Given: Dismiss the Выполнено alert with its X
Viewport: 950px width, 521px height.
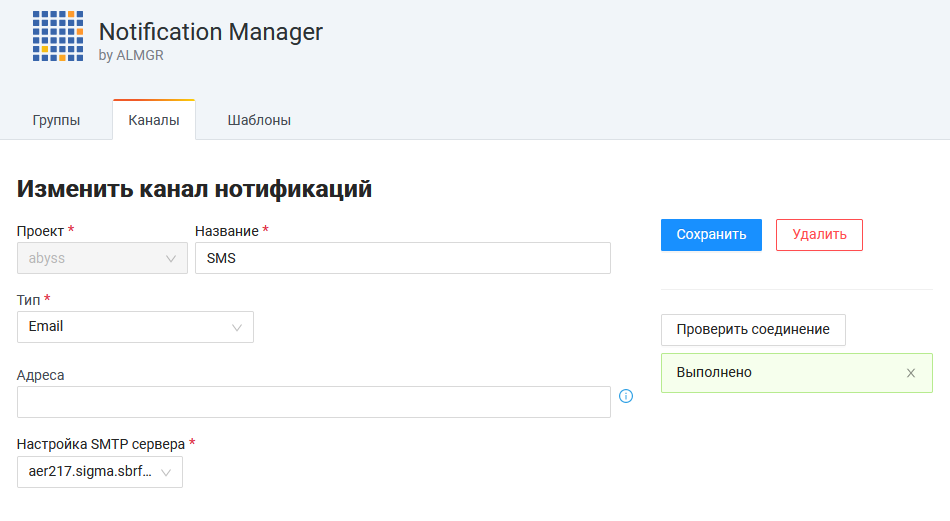Looking at the screenshot, I should 911,373.
